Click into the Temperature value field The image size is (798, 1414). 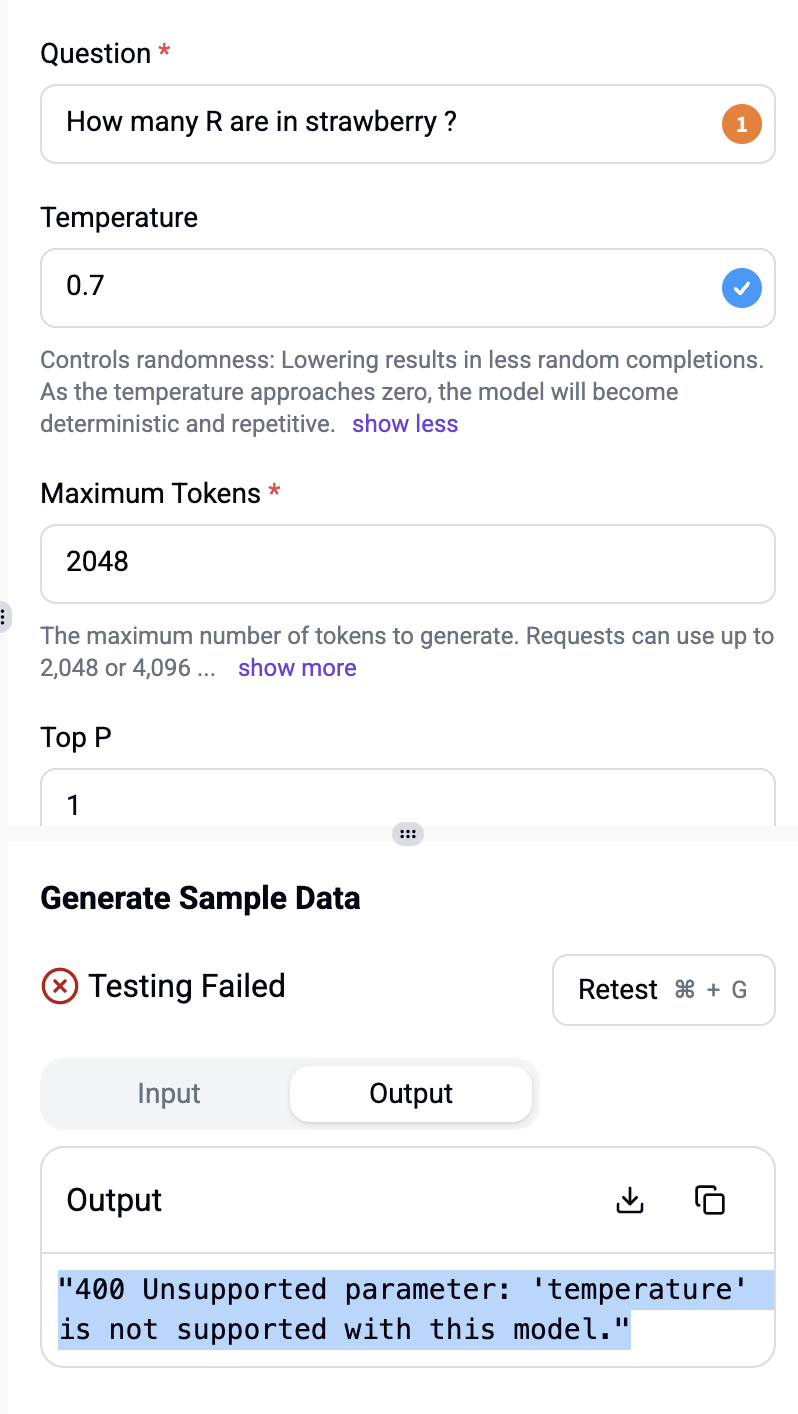tap(408, 288)
